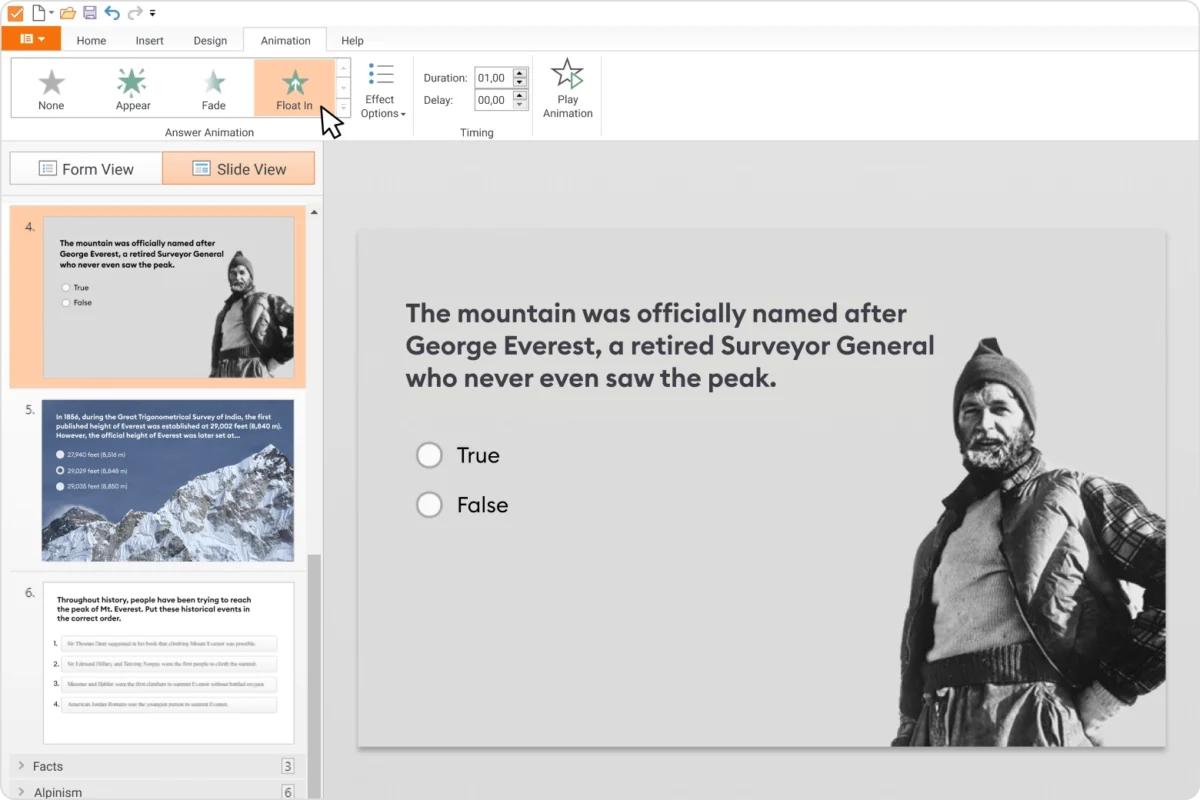Expand the Alpinism group
1200x800 pixels.
22,792
